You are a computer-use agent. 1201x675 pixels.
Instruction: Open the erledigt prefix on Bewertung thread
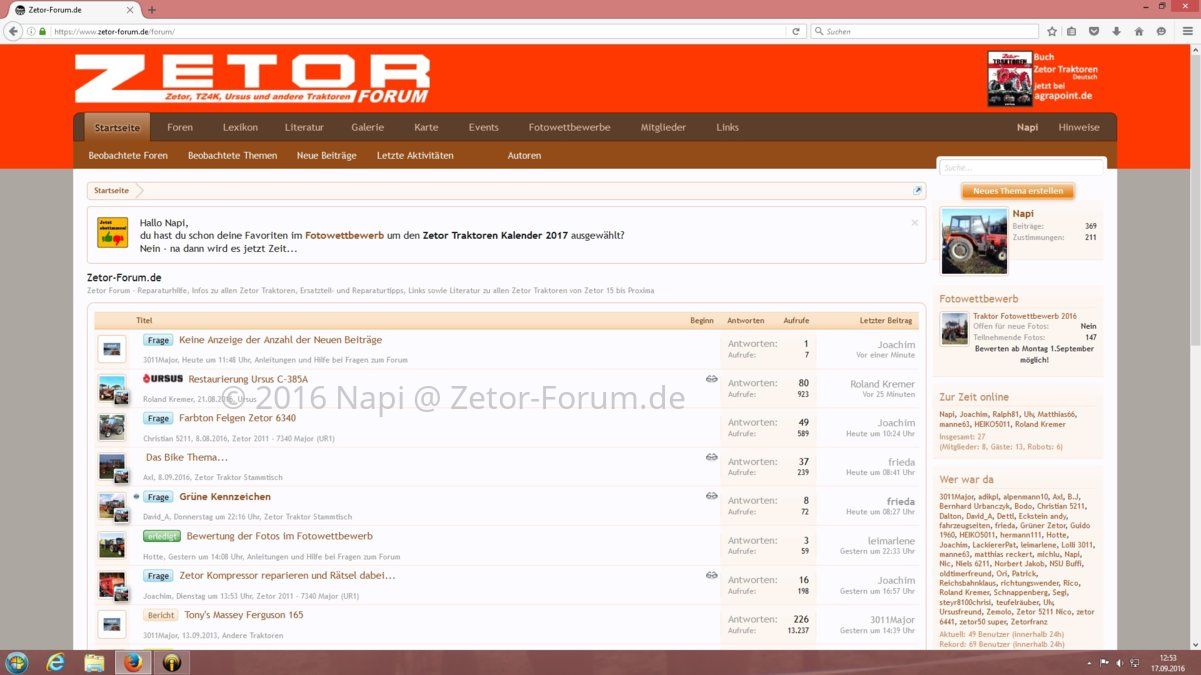[x=161, y=536]
